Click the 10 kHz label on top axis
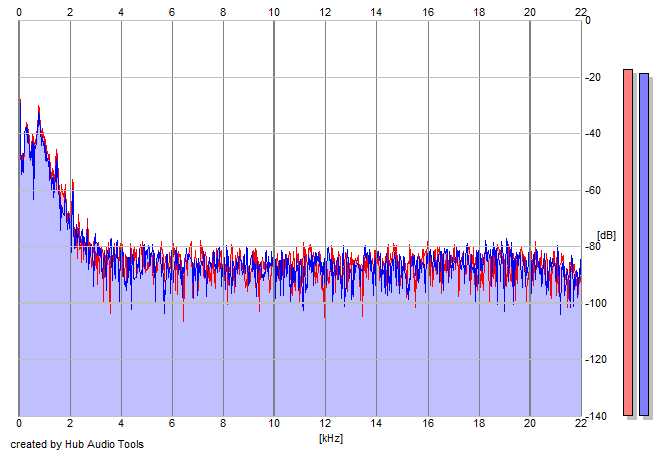This screenshot has width=663, height=456. [x=274, y=12]
